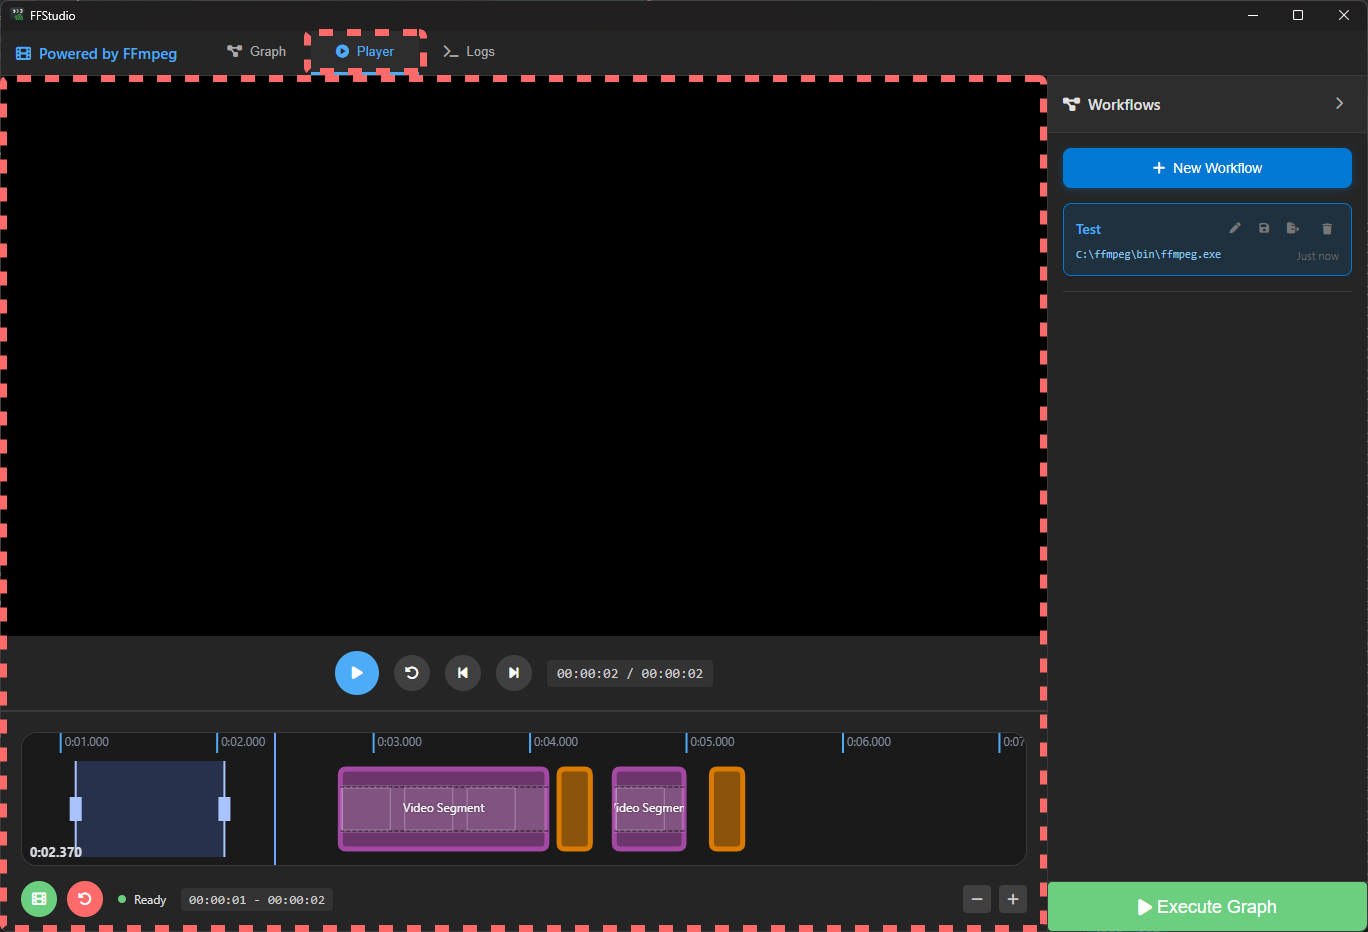Save the Test workflow with floppy icon
The image size is (1368, 932).
(x=1264, y=228)
